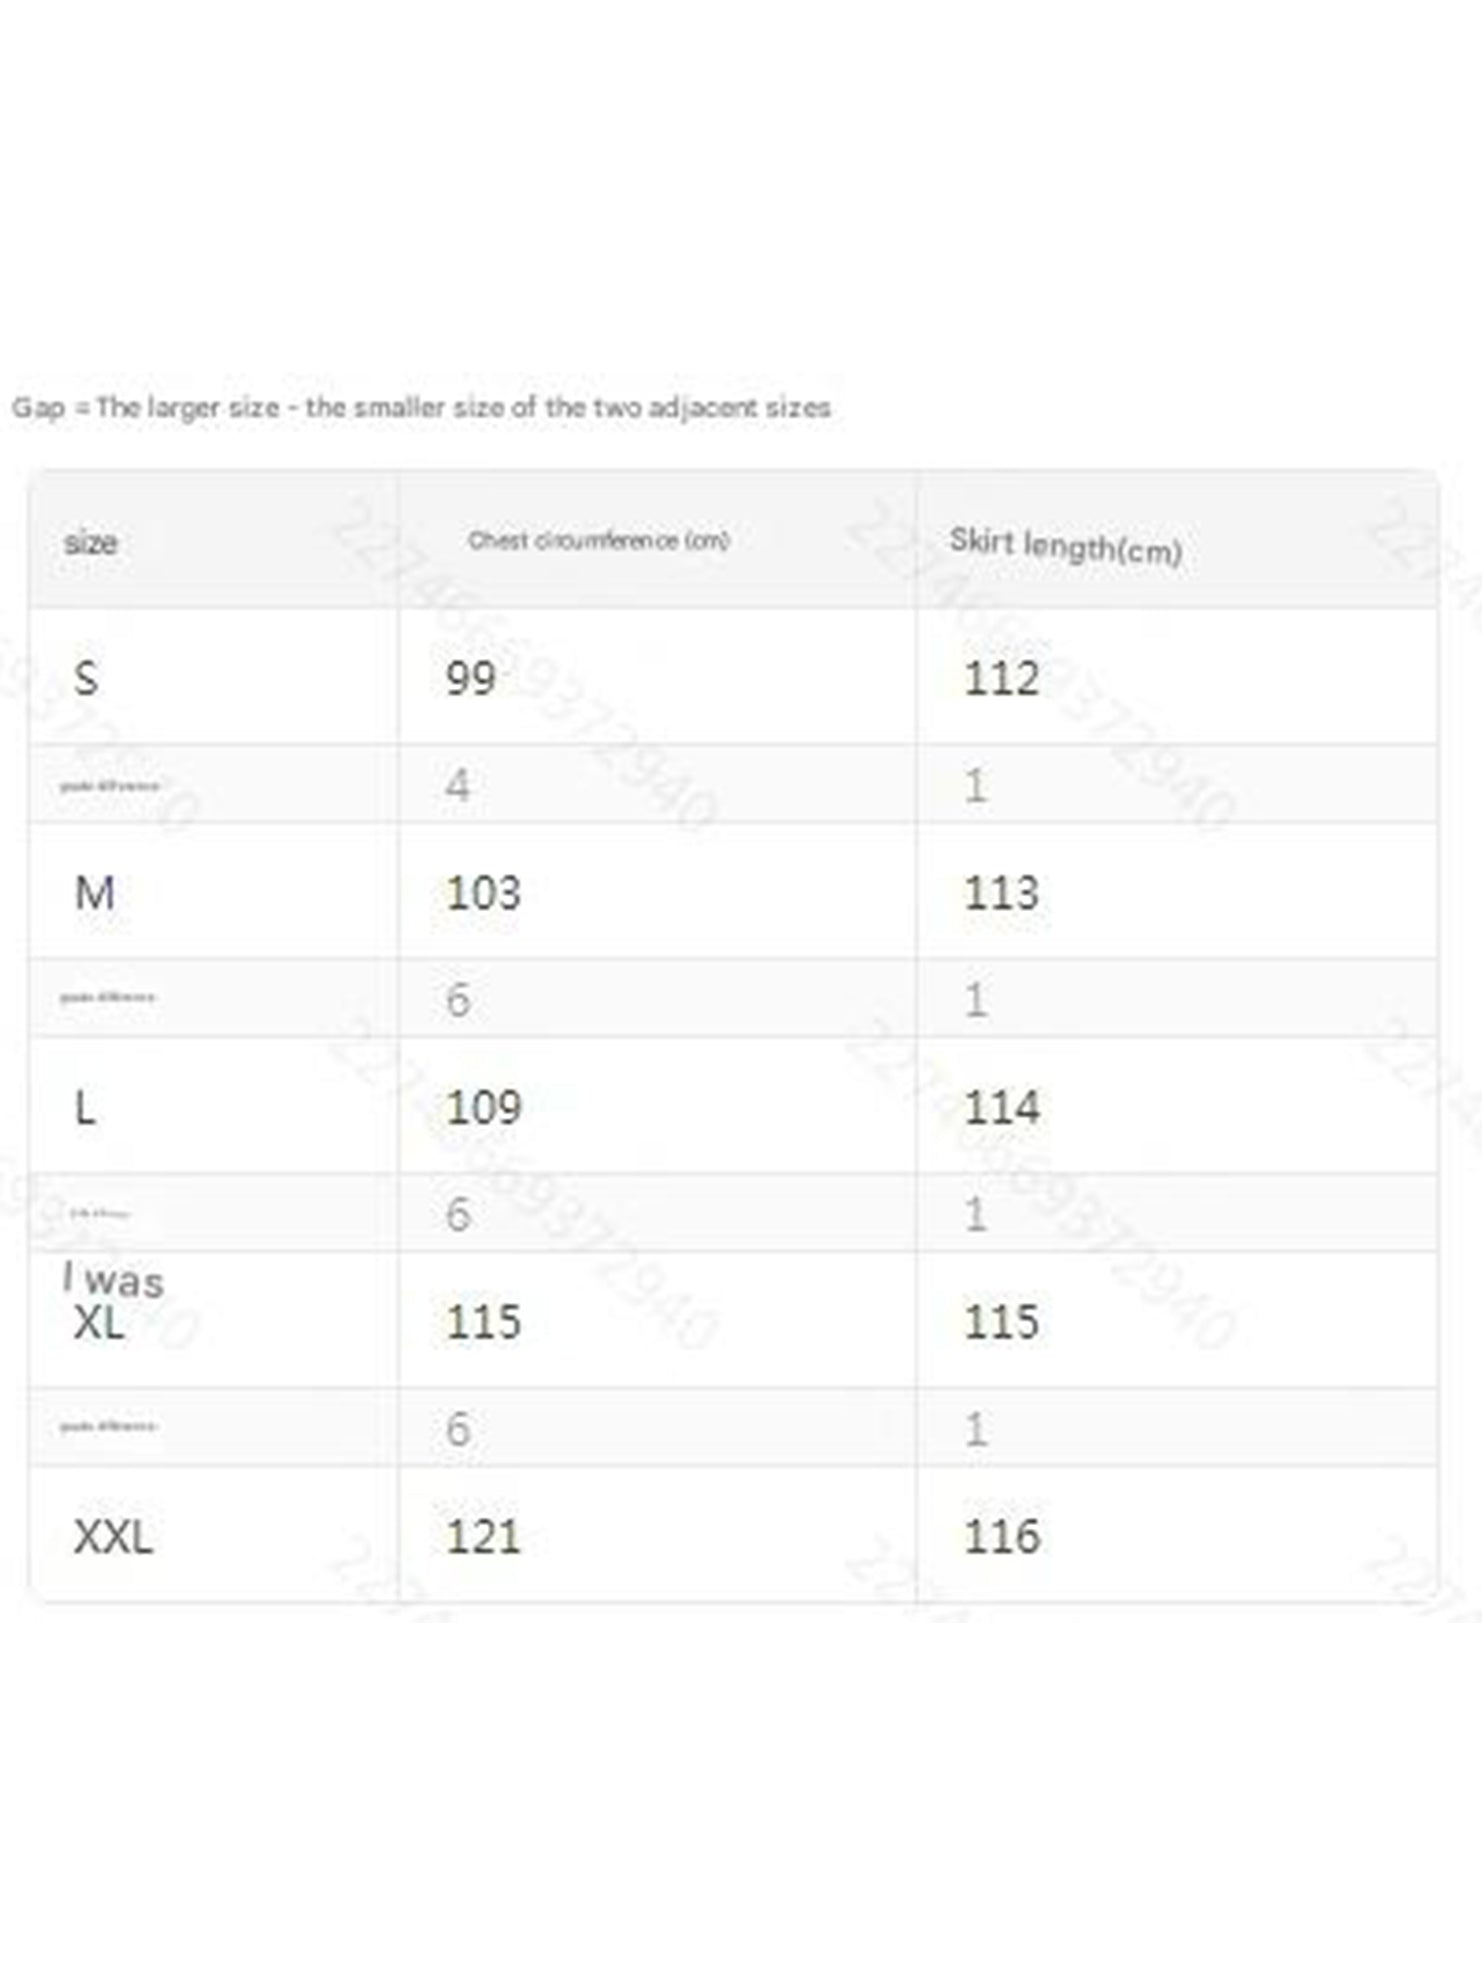Click skirt length value 114
The width and height of the screenshot is (1482, 1966).
[1001, 1107]
